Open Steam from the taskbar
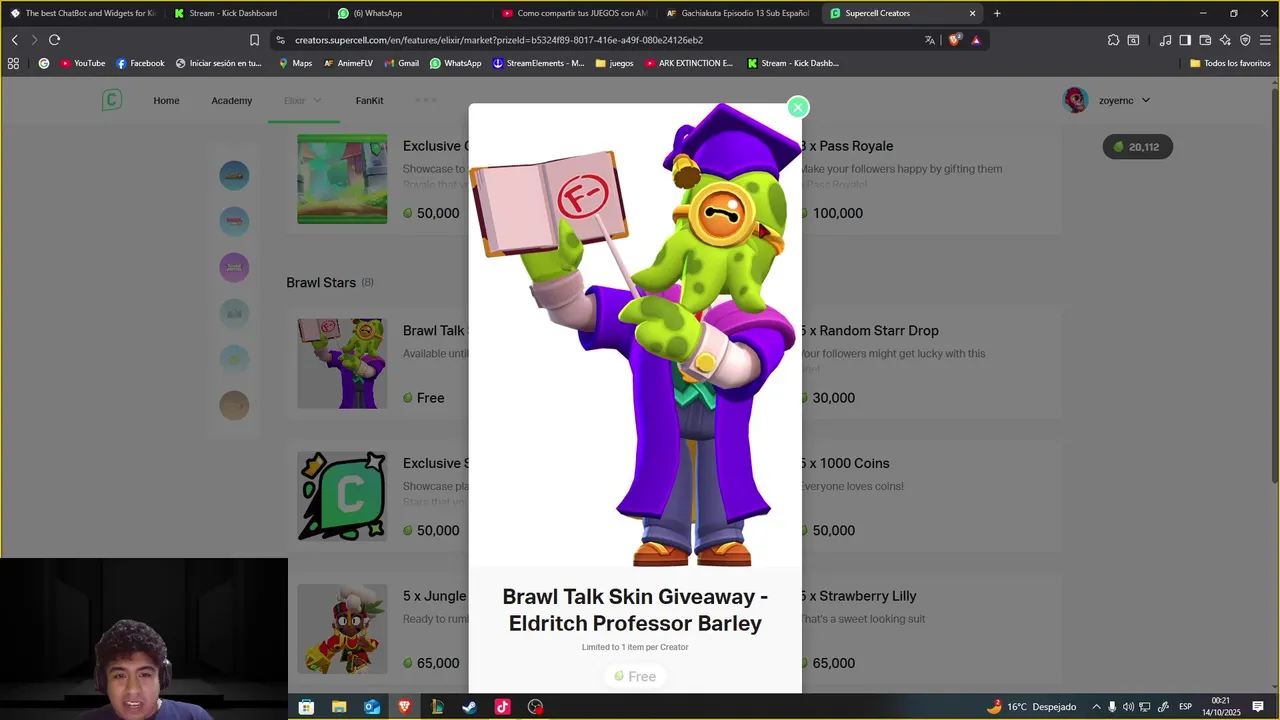 pyautogui.click(x=469, y=707)
